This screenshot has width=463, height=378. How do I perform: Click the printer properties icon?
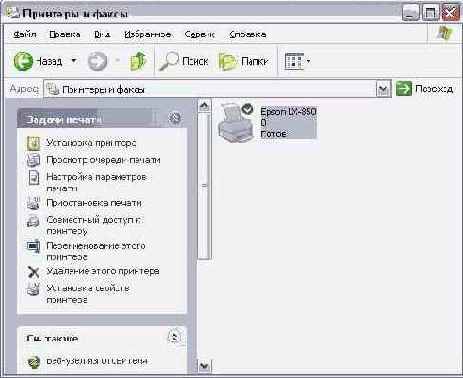(33, 289)
